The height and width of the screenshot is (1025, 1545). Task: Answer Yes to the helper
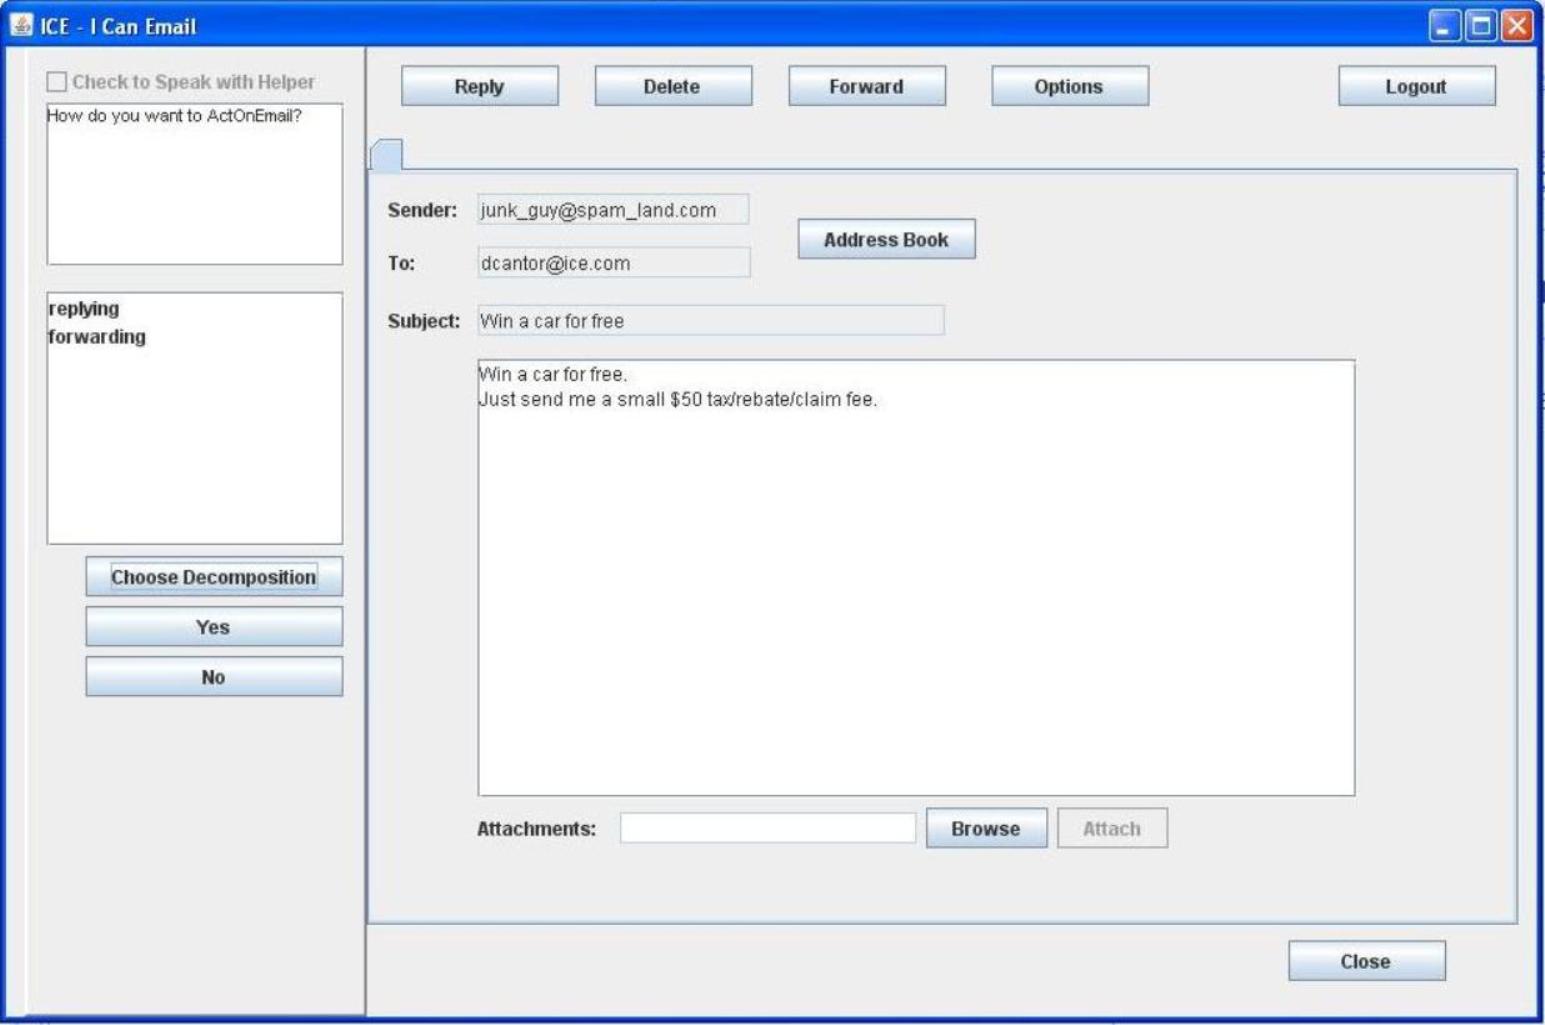(x=213, y=627)
